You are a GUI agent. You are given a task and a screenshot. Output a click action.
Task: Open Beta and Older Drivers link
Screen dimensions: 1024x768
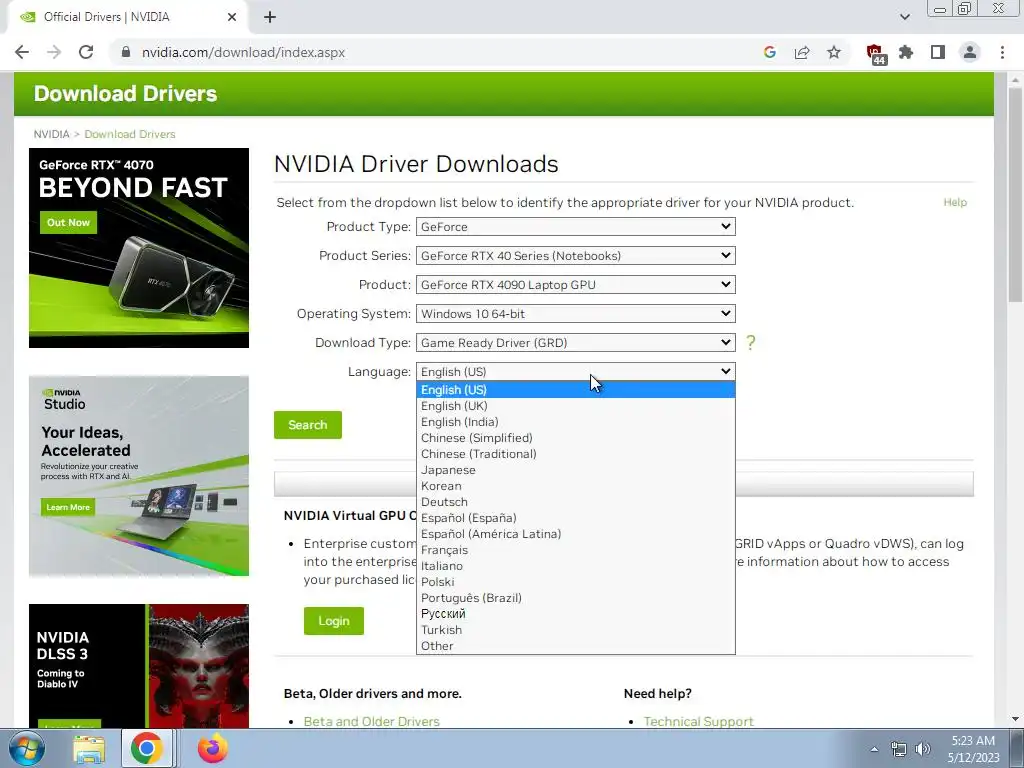click(x=372, y=722)
